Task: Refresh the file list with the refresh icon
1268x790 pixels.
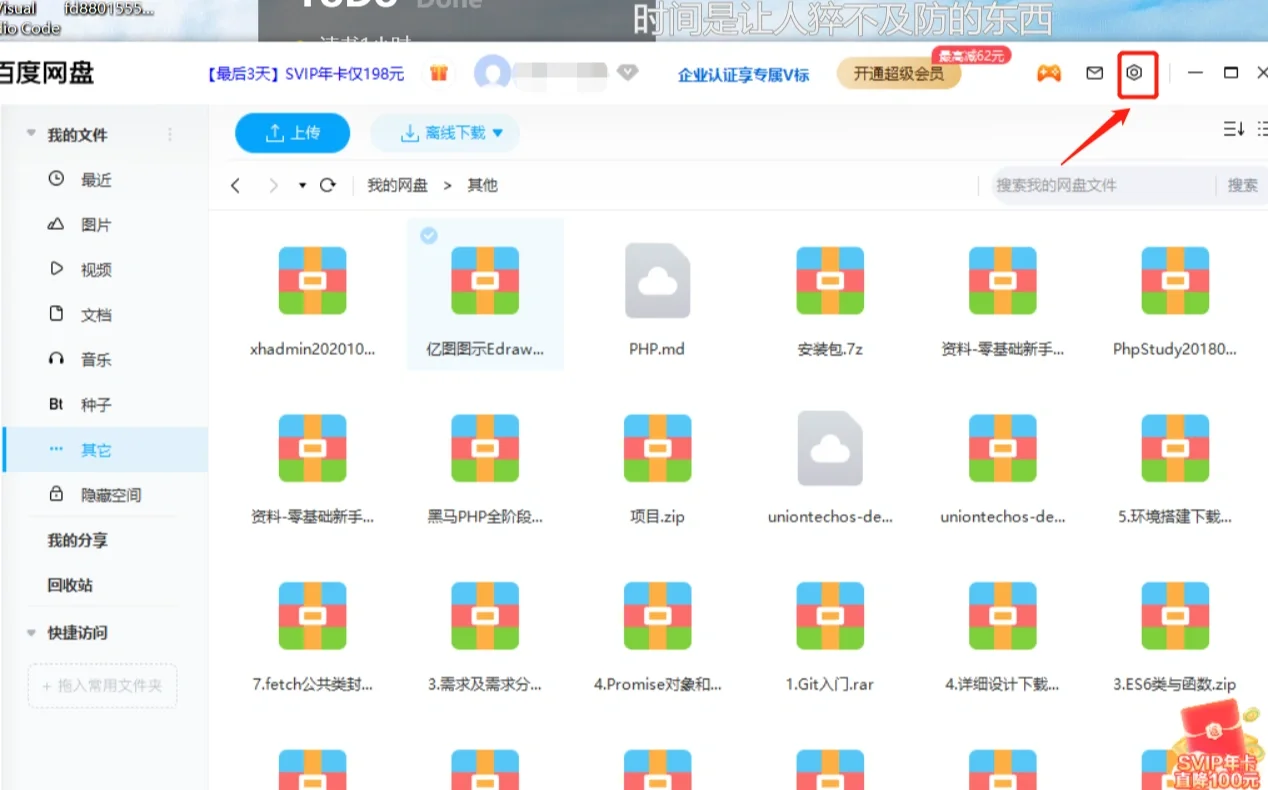Action: [x=330, y=185]
